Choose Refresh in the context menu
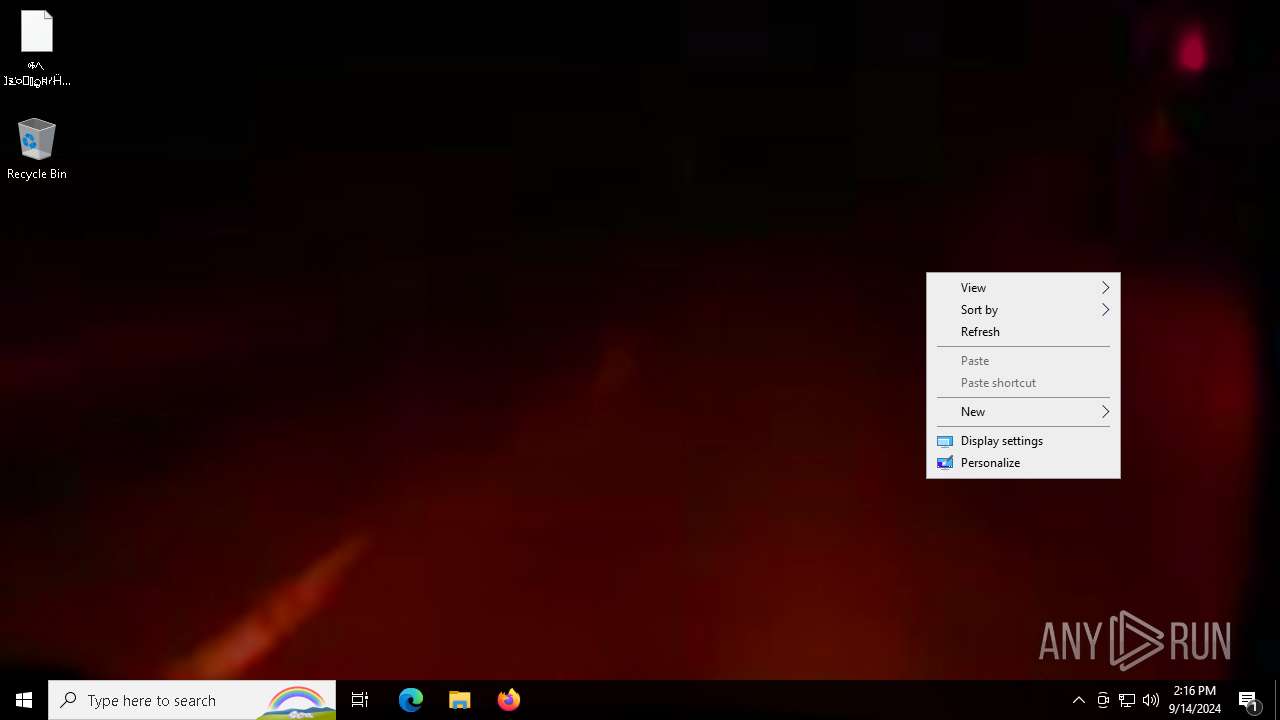The height and width of the screenshot is (720, 1280). 1023,332
